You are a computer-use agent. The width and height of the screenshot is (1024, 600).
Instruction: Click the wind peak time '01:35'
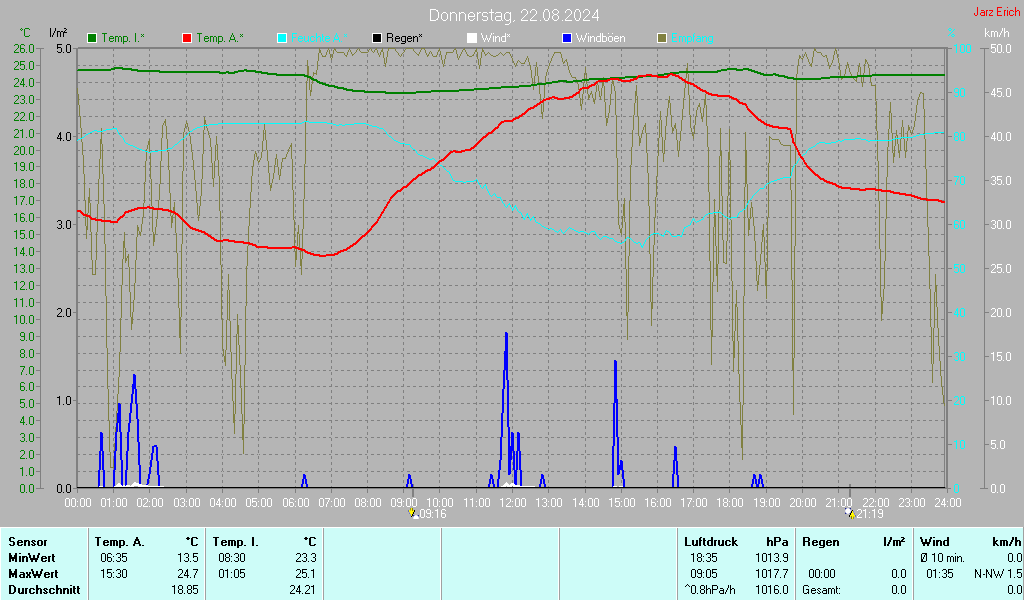[940, 574]
